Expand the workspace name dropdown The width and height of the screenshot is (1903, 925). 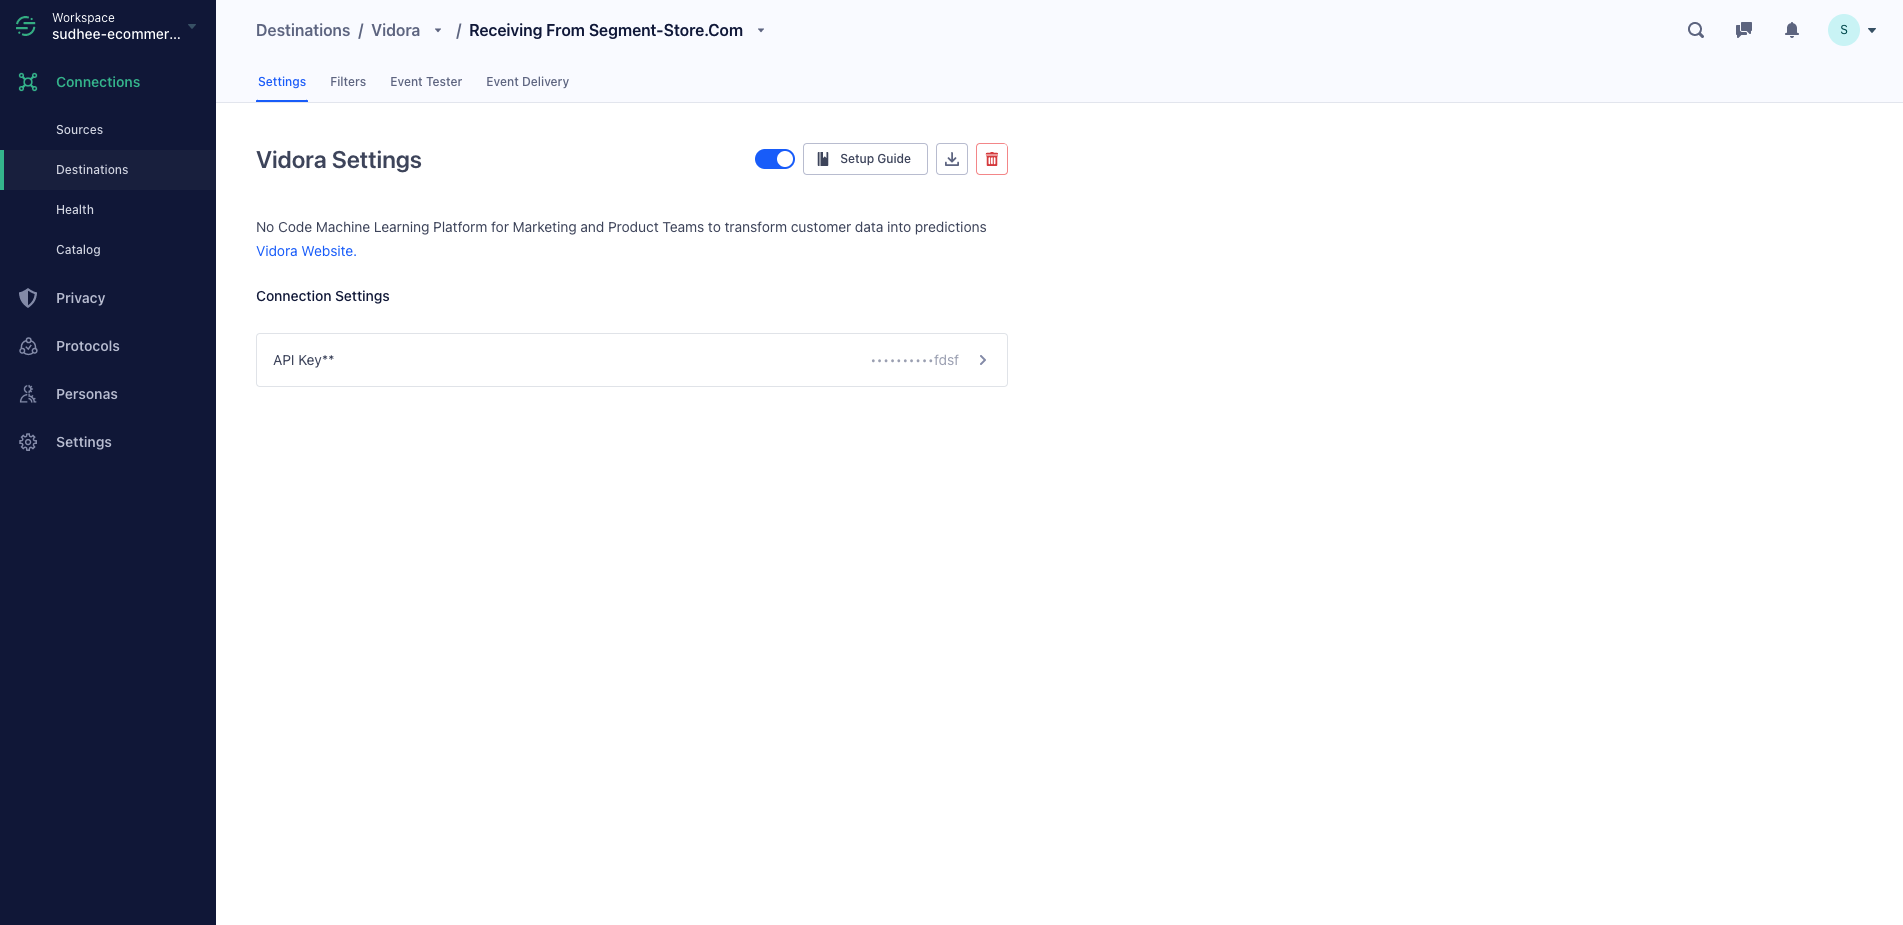click(192, 26)
